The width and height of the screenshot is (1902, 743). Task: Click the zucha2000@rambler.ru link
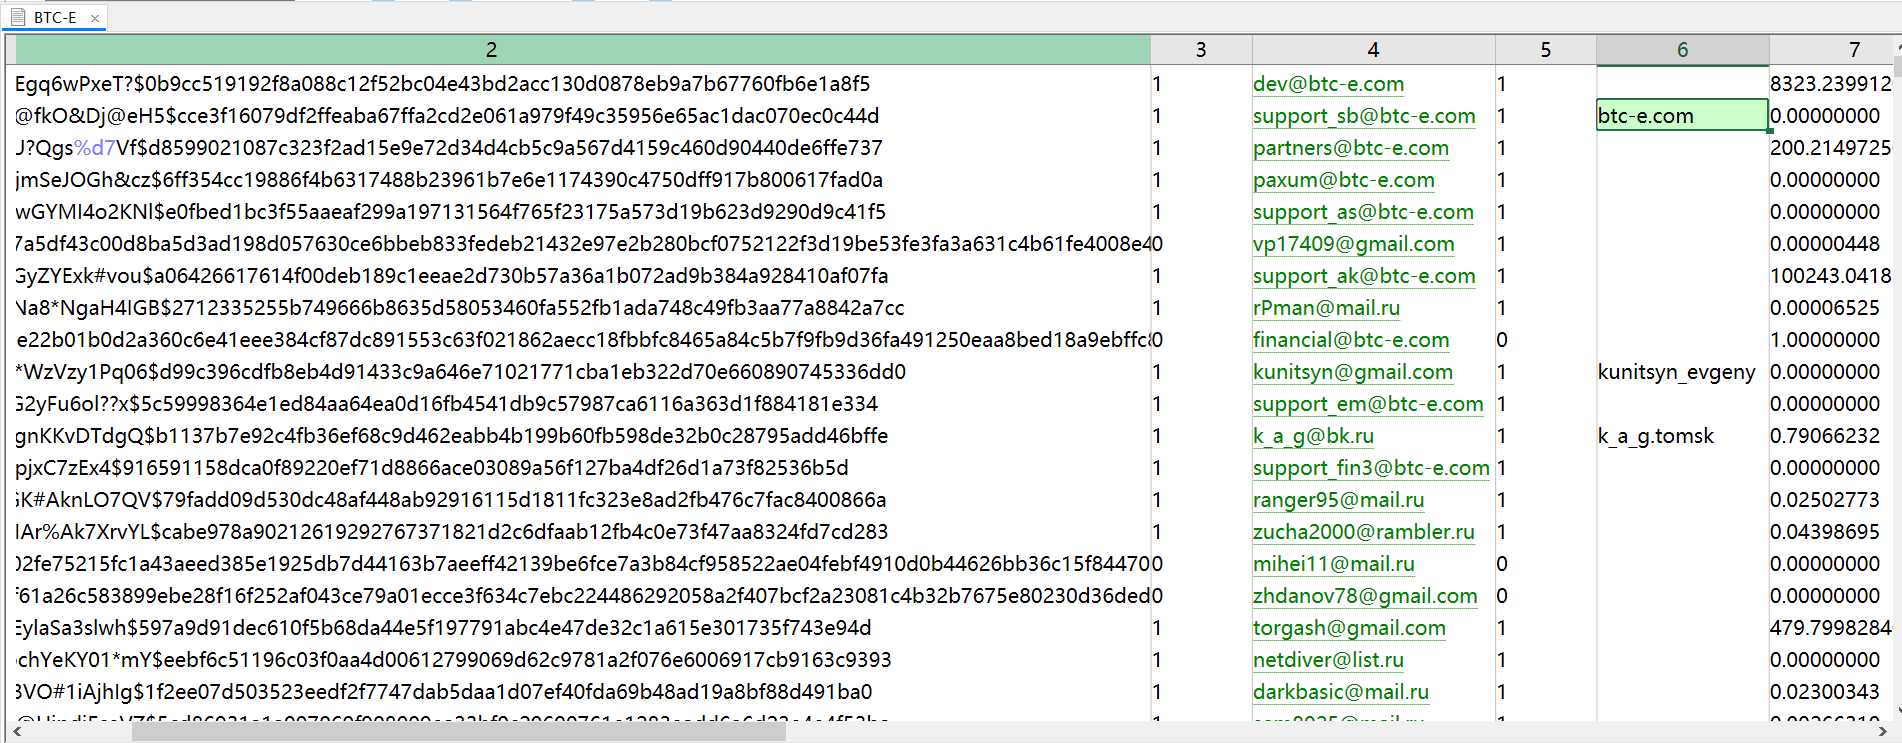coord(1364,532)
